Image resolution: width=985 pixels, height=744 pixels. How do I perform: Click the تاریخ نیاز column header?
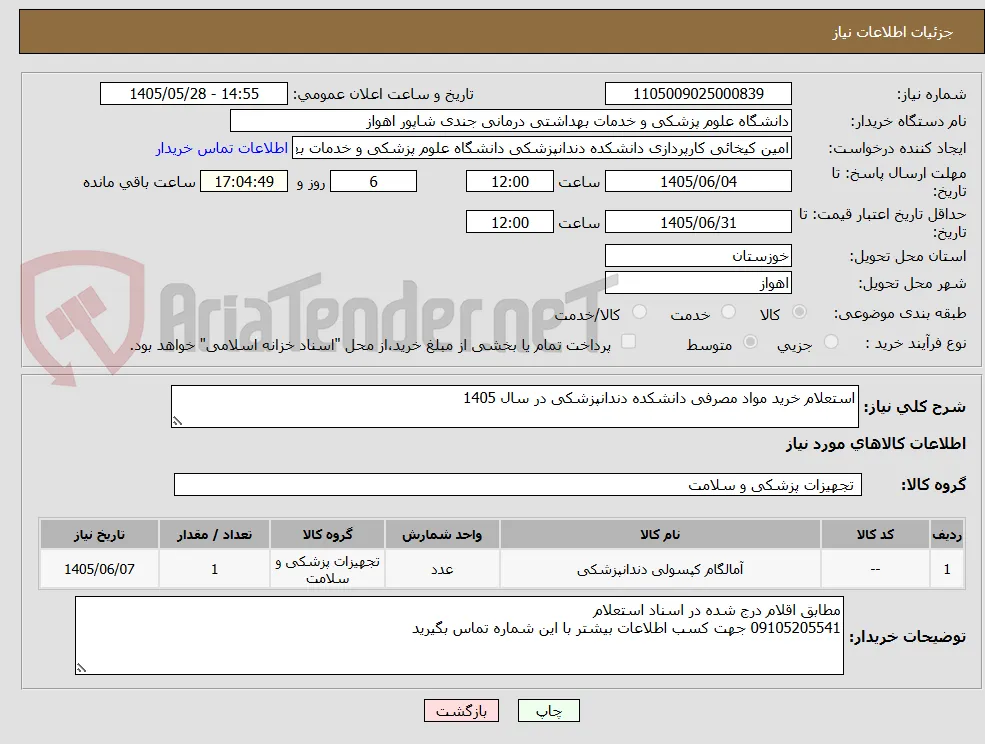[x=99, y=534]
